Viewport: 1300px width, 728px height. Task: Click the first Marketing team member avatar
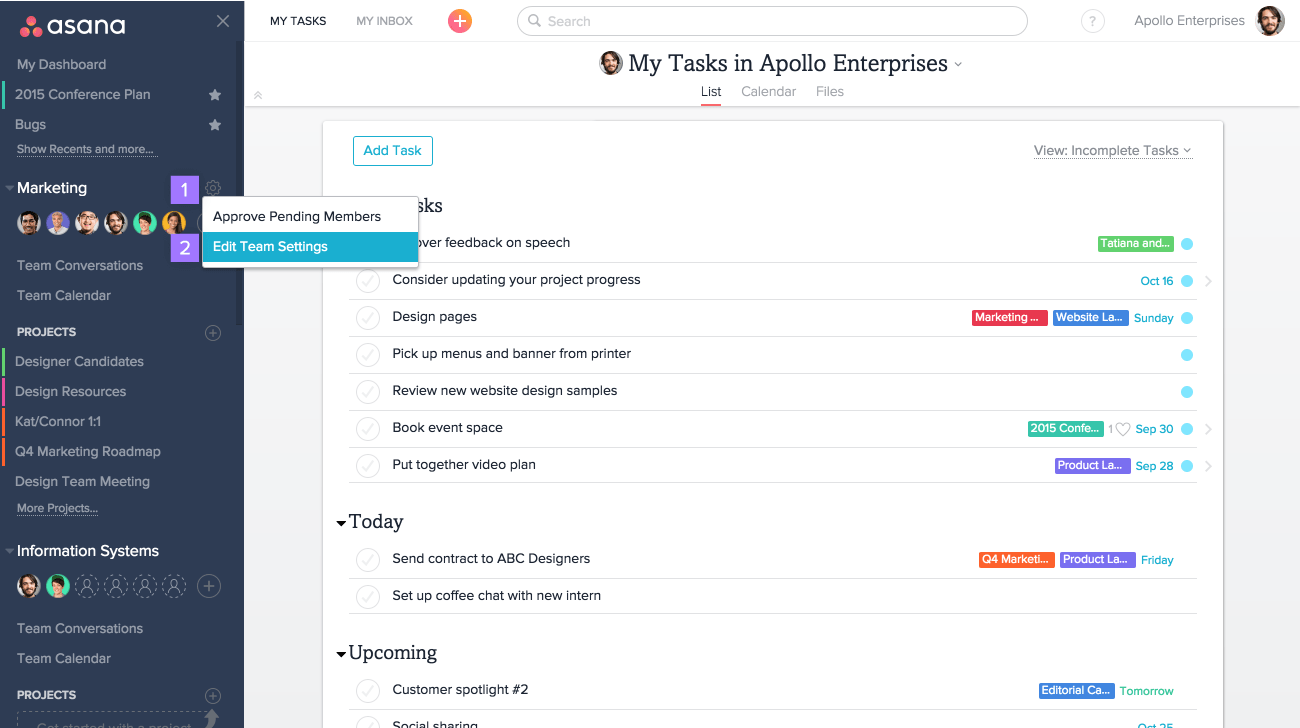[29, 223]
